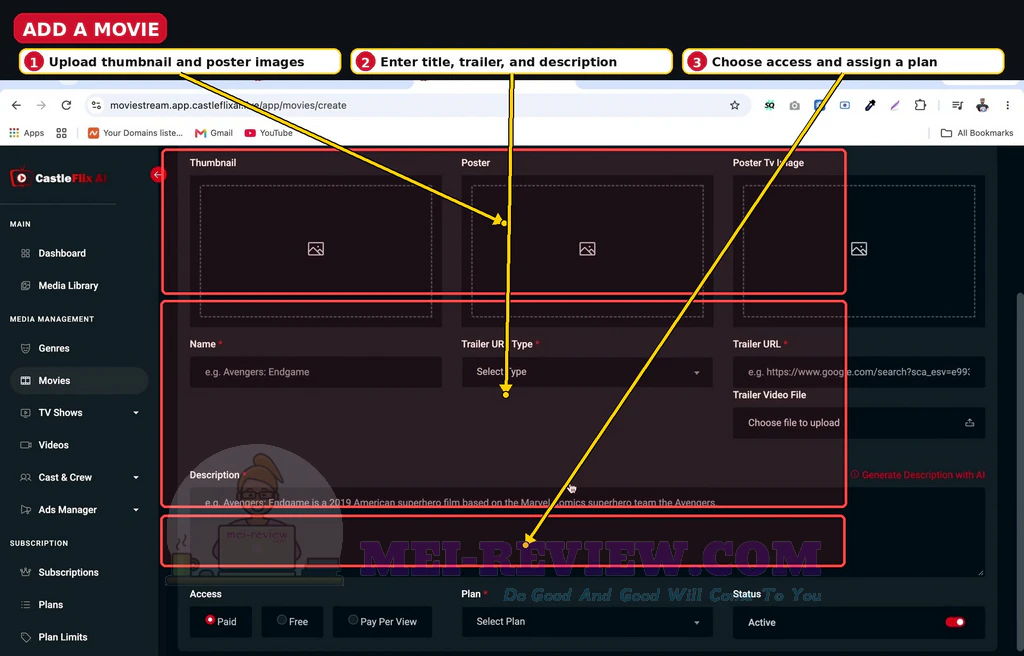Open the camera screenshot extension
The height and width of the screenshot is (656, 1024).
[794, 105]
